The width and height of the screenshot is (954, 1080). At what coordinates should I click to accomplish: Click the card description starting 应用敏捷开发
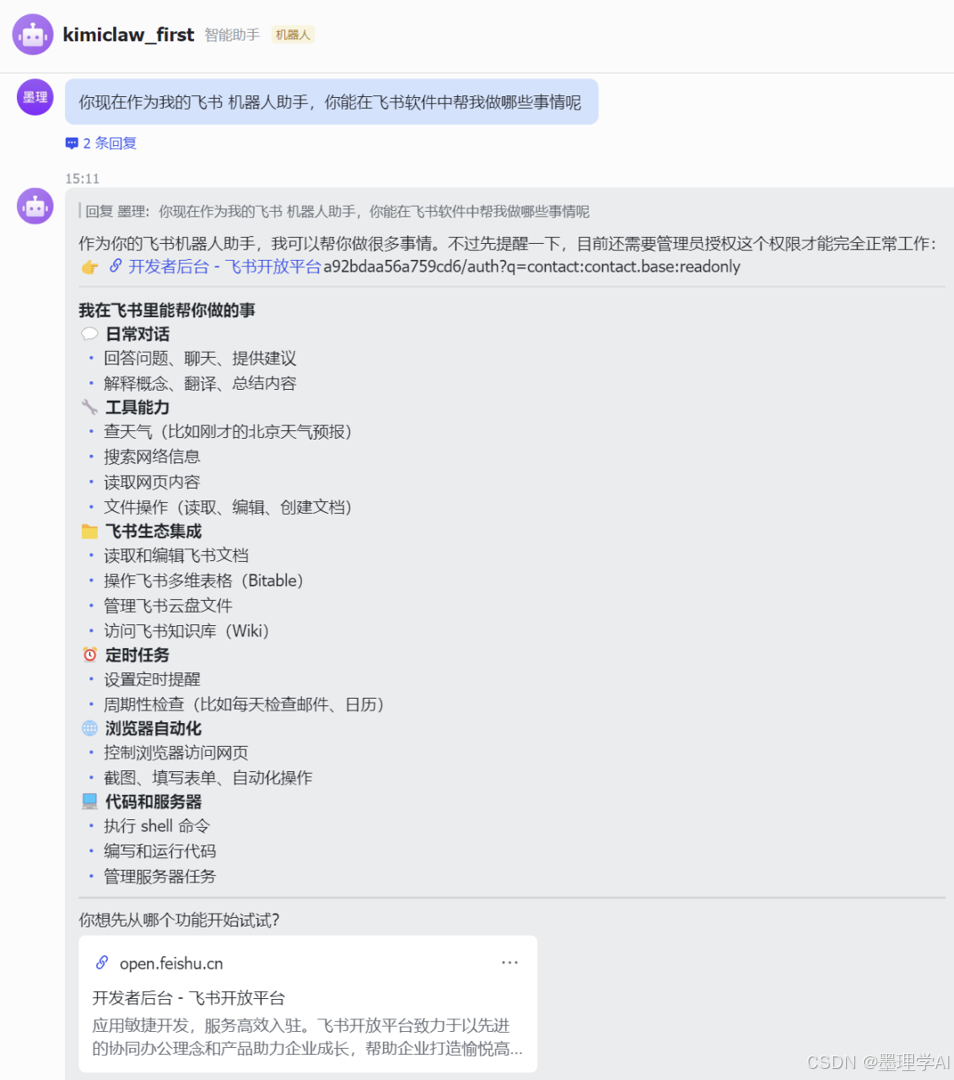pyautogui.click(x=307, y=1037)
